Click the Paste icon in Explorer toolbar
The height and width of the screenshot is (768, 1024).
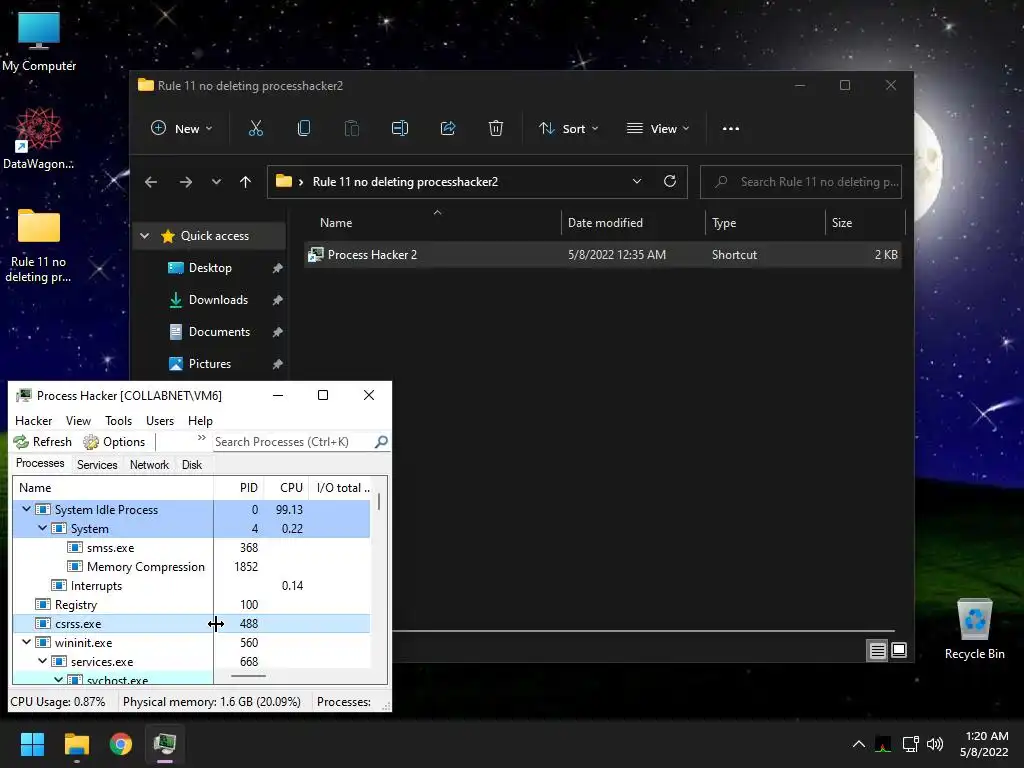click(x=351, y=128)
